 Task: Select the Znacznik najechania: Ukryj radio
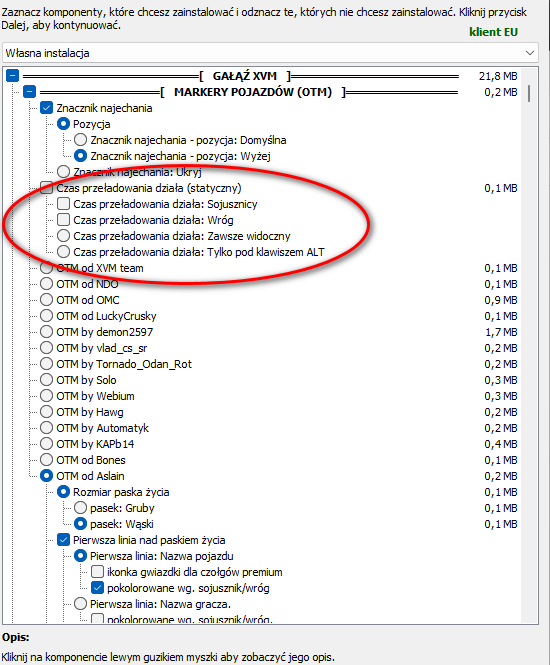click(64, 172)
